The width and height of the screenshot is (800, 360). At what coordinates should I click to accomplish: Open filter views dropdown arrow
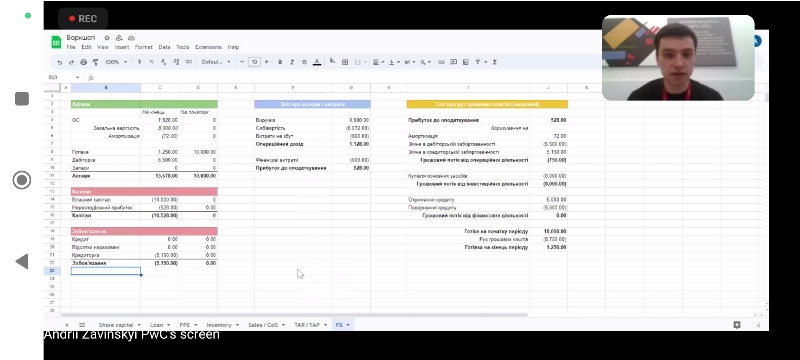point(486,62)
